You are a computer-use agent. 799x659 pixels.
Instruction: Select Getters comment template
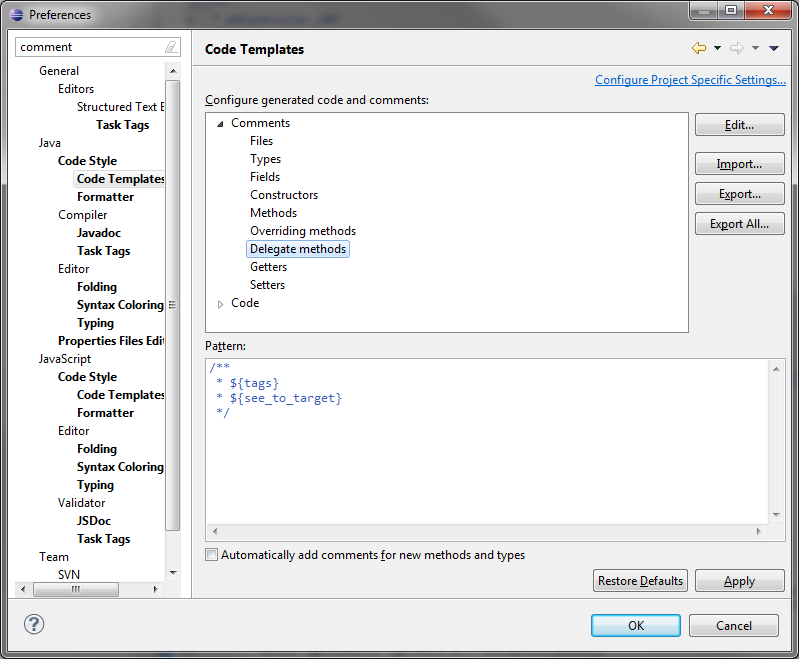269,267
